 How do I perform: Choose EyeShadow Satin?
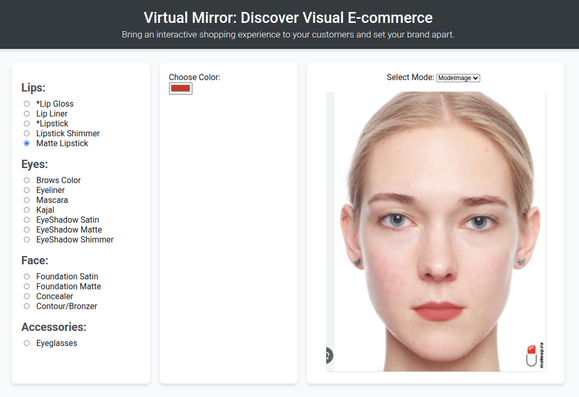click(x=27, y=220)
